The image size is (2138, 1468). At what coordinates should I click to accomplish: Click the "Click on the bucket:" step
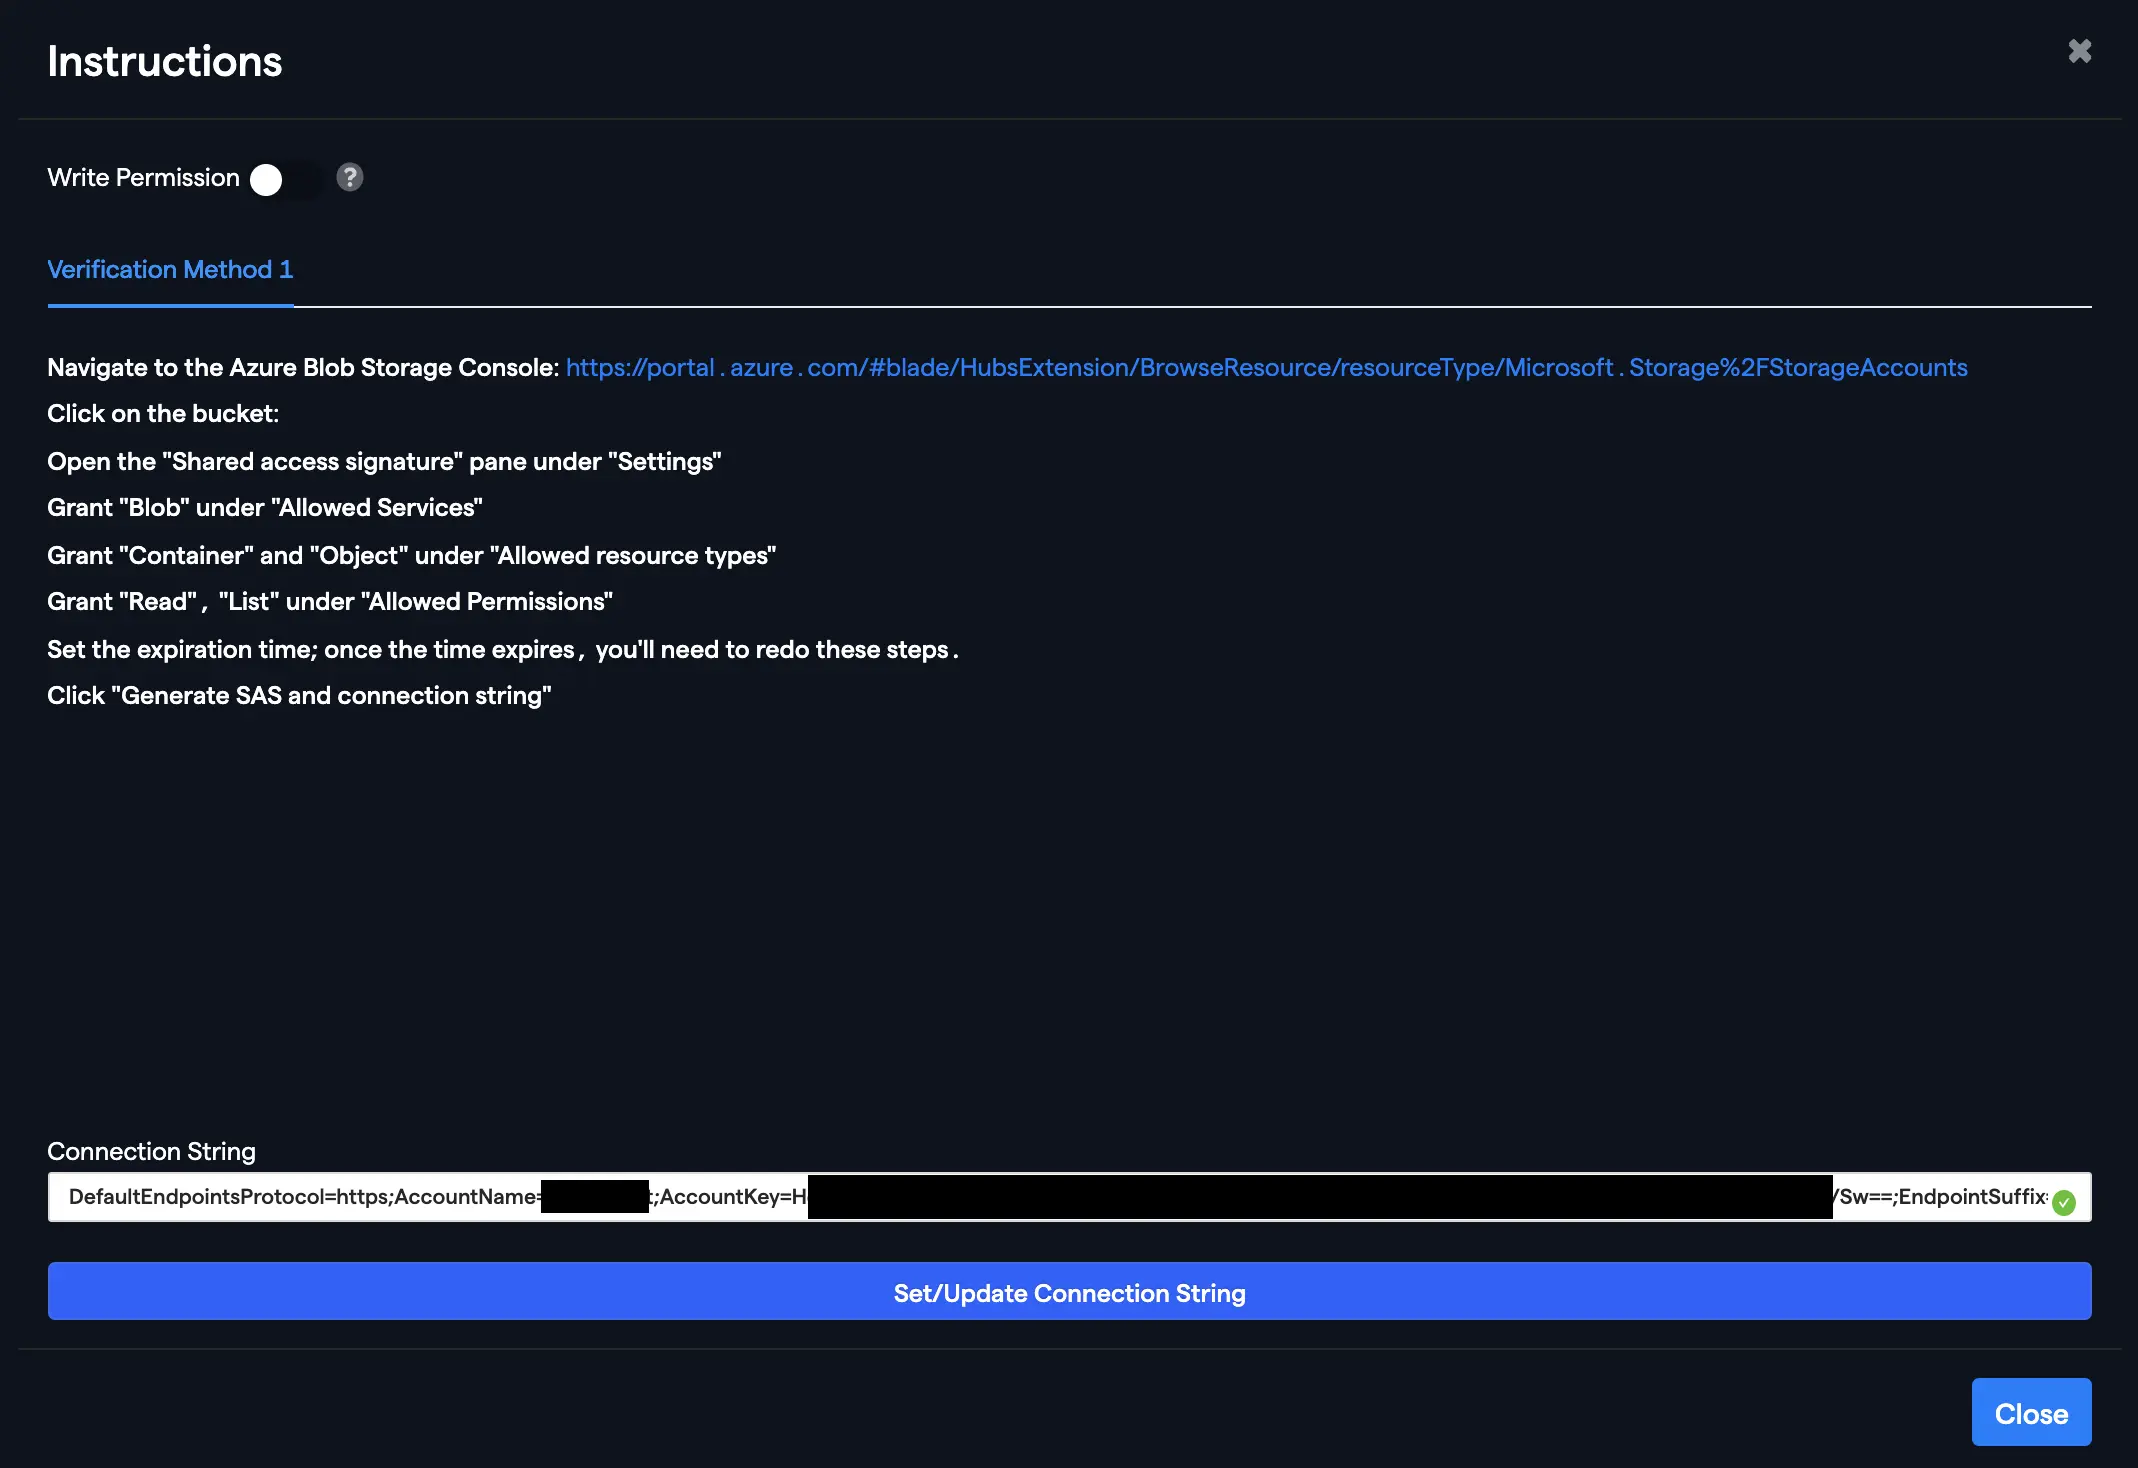tap(163, 414)
